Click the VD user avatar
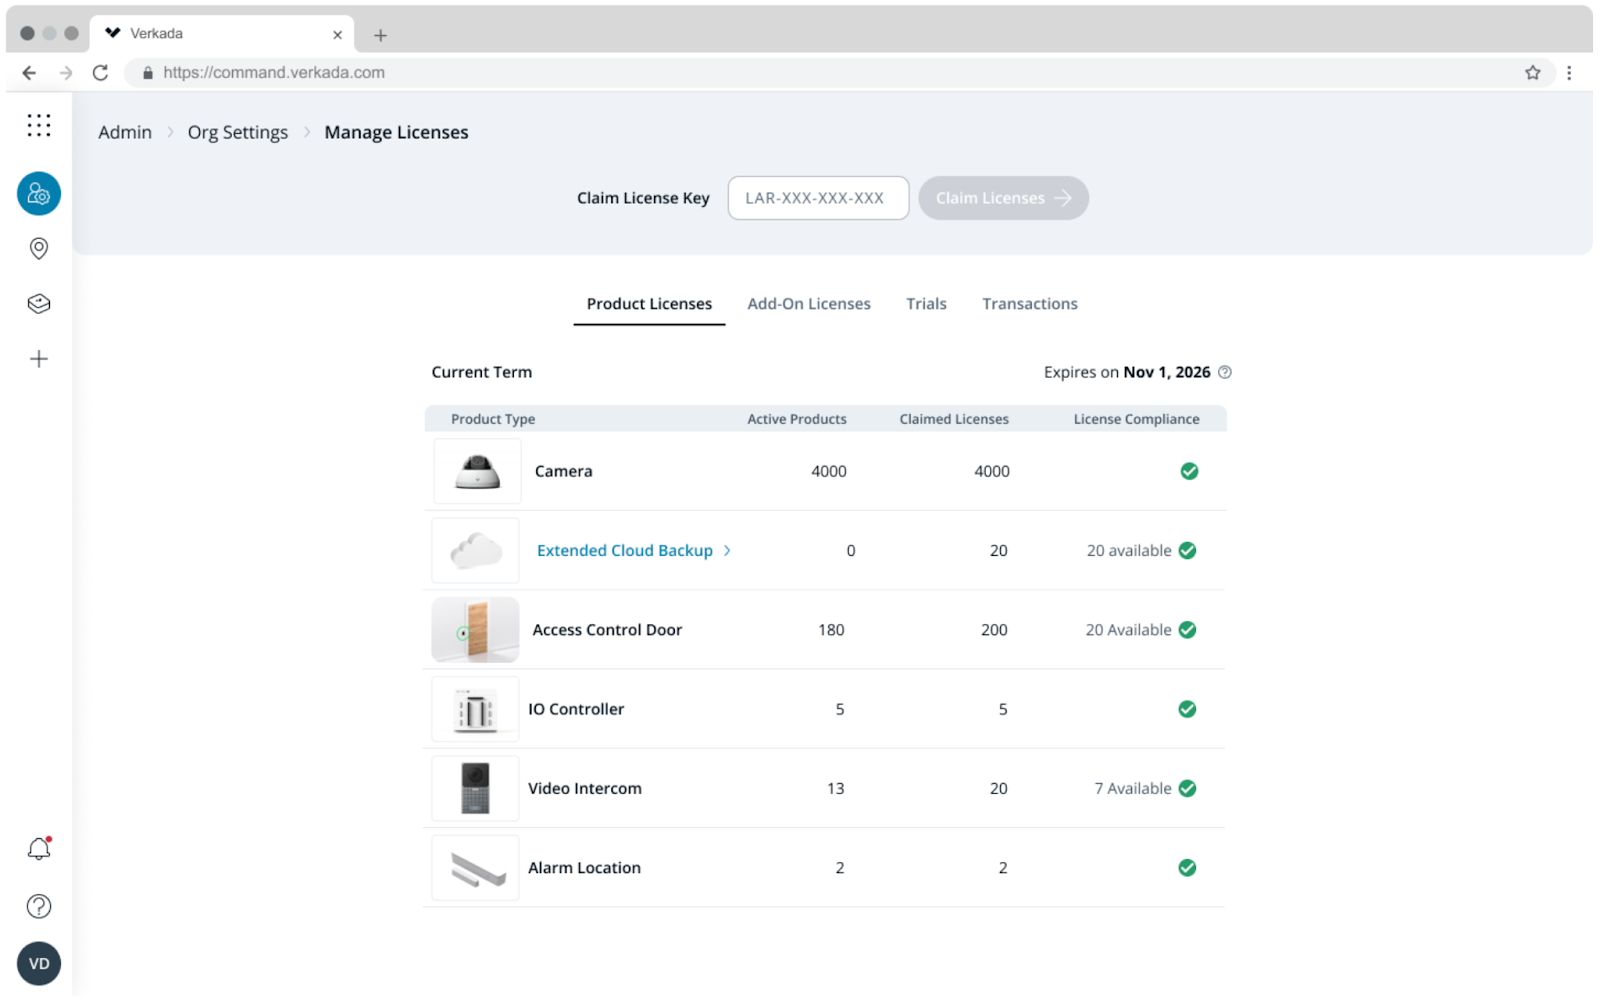Viewport: 1600px width, 1005px height. coord(39,964)
